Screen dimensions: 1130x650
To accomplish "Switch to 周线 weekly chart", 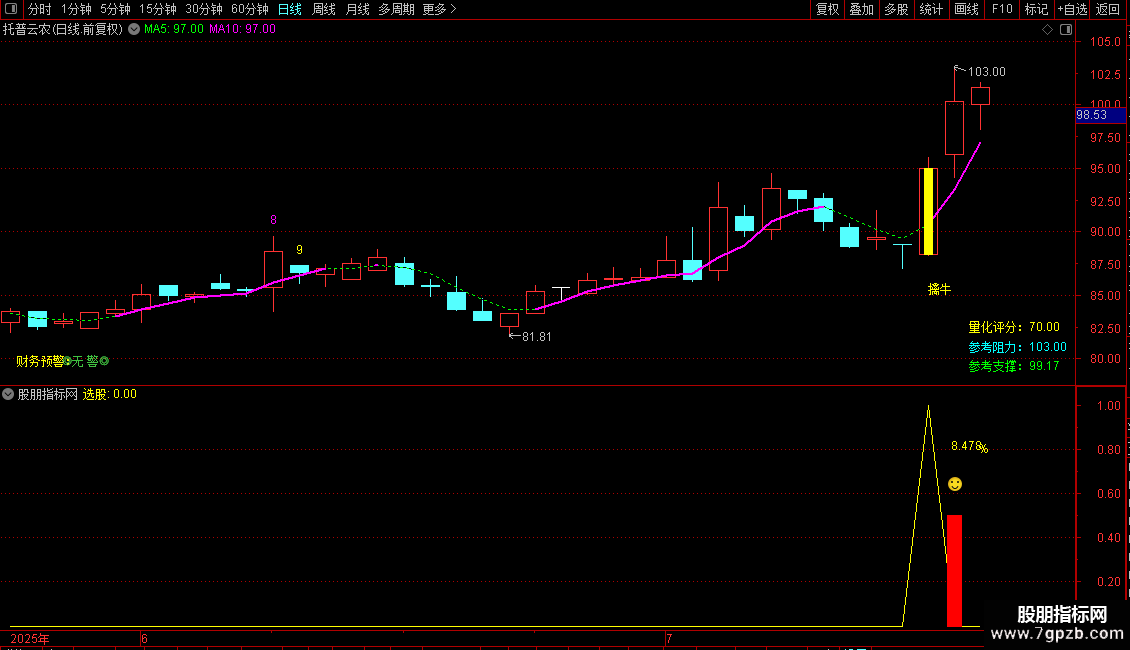I will coord(324,9).
